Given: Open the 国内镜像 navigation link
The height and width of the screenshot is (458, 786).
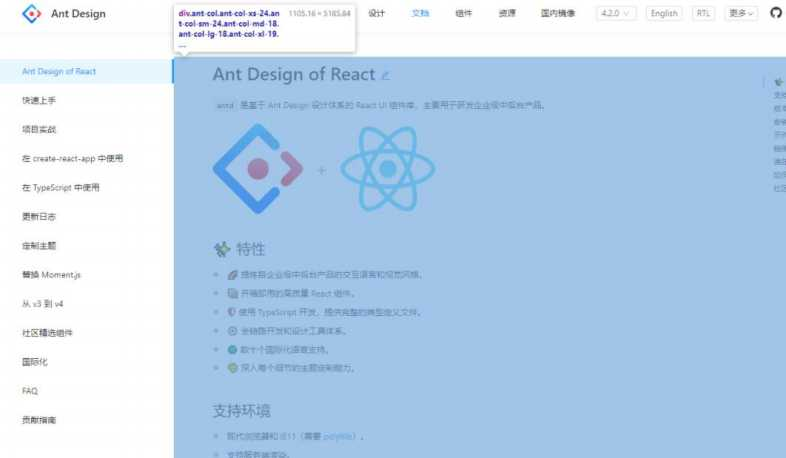Looking at the screenshot, I should tap(558, 13).
